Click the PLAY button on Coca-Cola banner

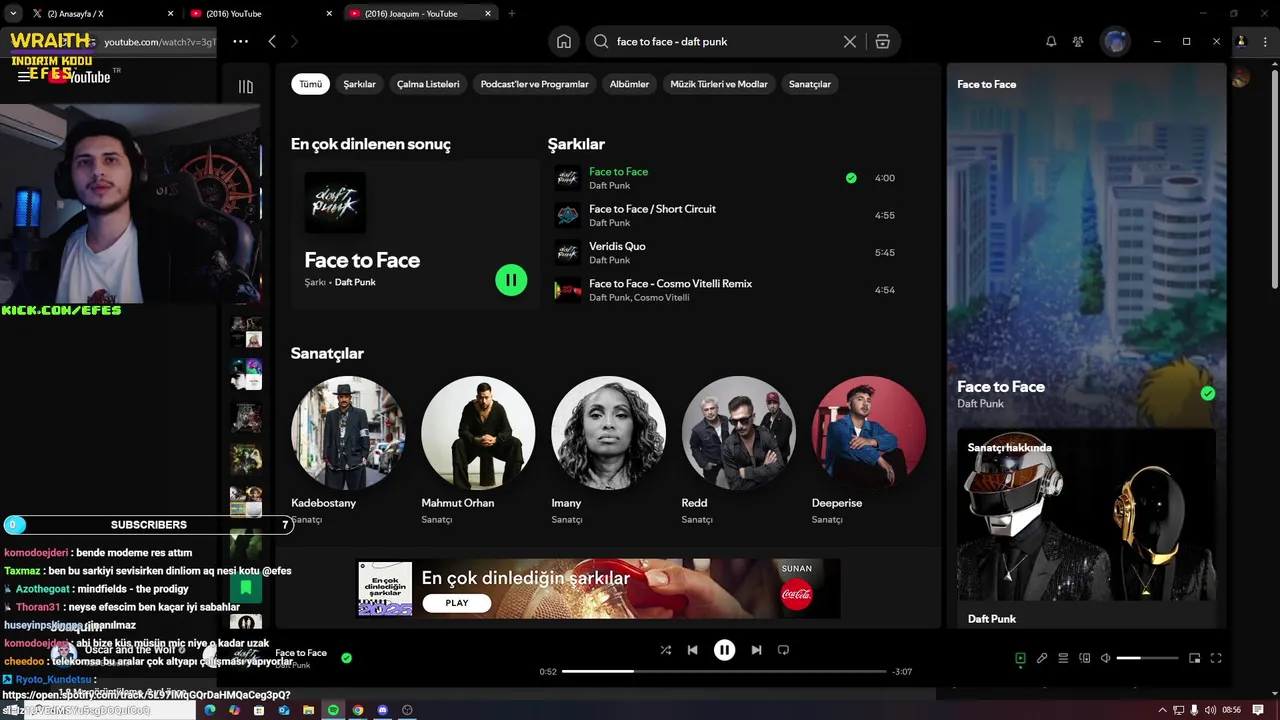(456, 603)
